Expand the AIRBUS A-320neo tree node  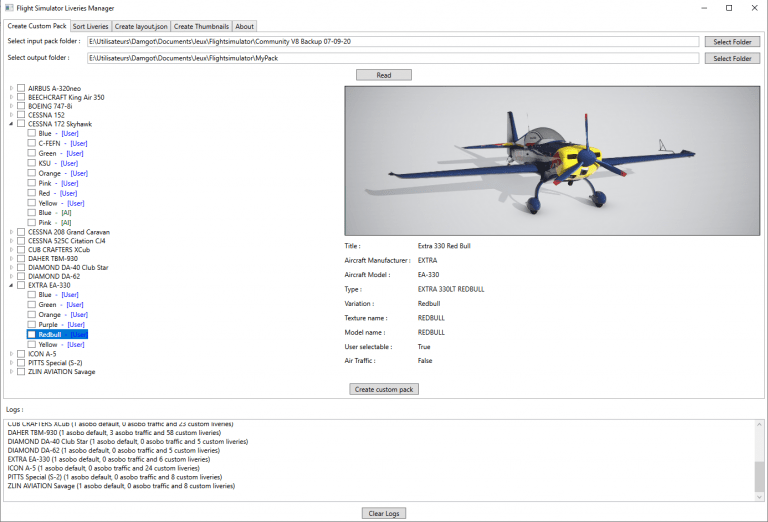11,88
